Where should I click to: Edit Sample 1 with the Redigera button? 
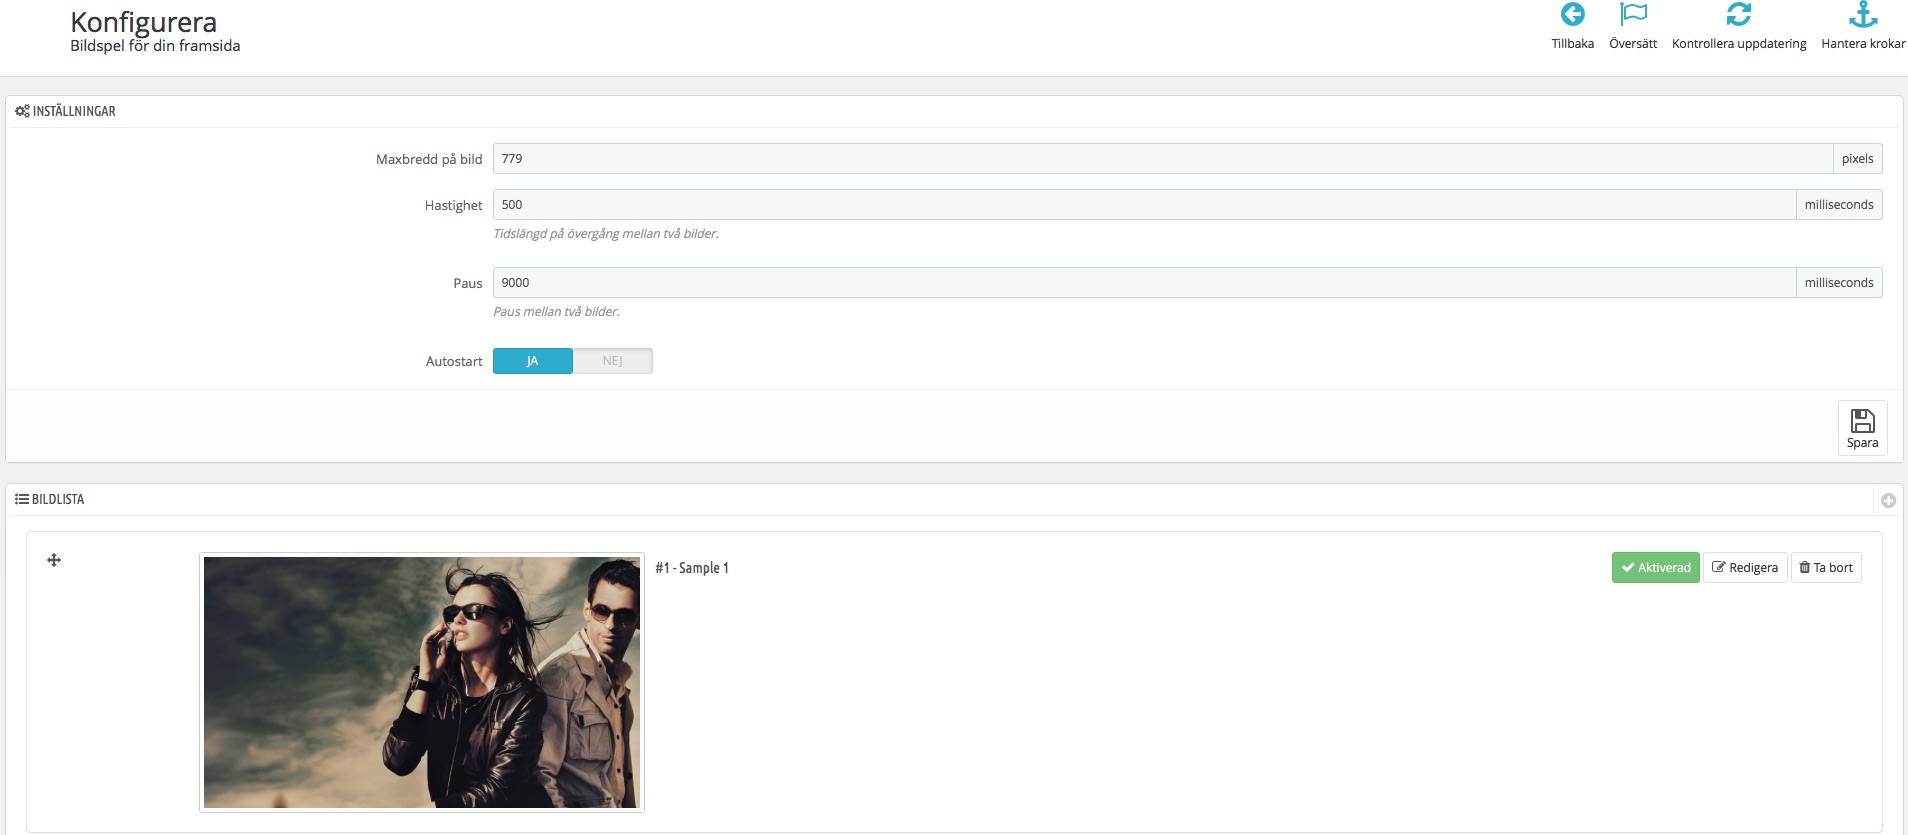(x=1745, y=567)
